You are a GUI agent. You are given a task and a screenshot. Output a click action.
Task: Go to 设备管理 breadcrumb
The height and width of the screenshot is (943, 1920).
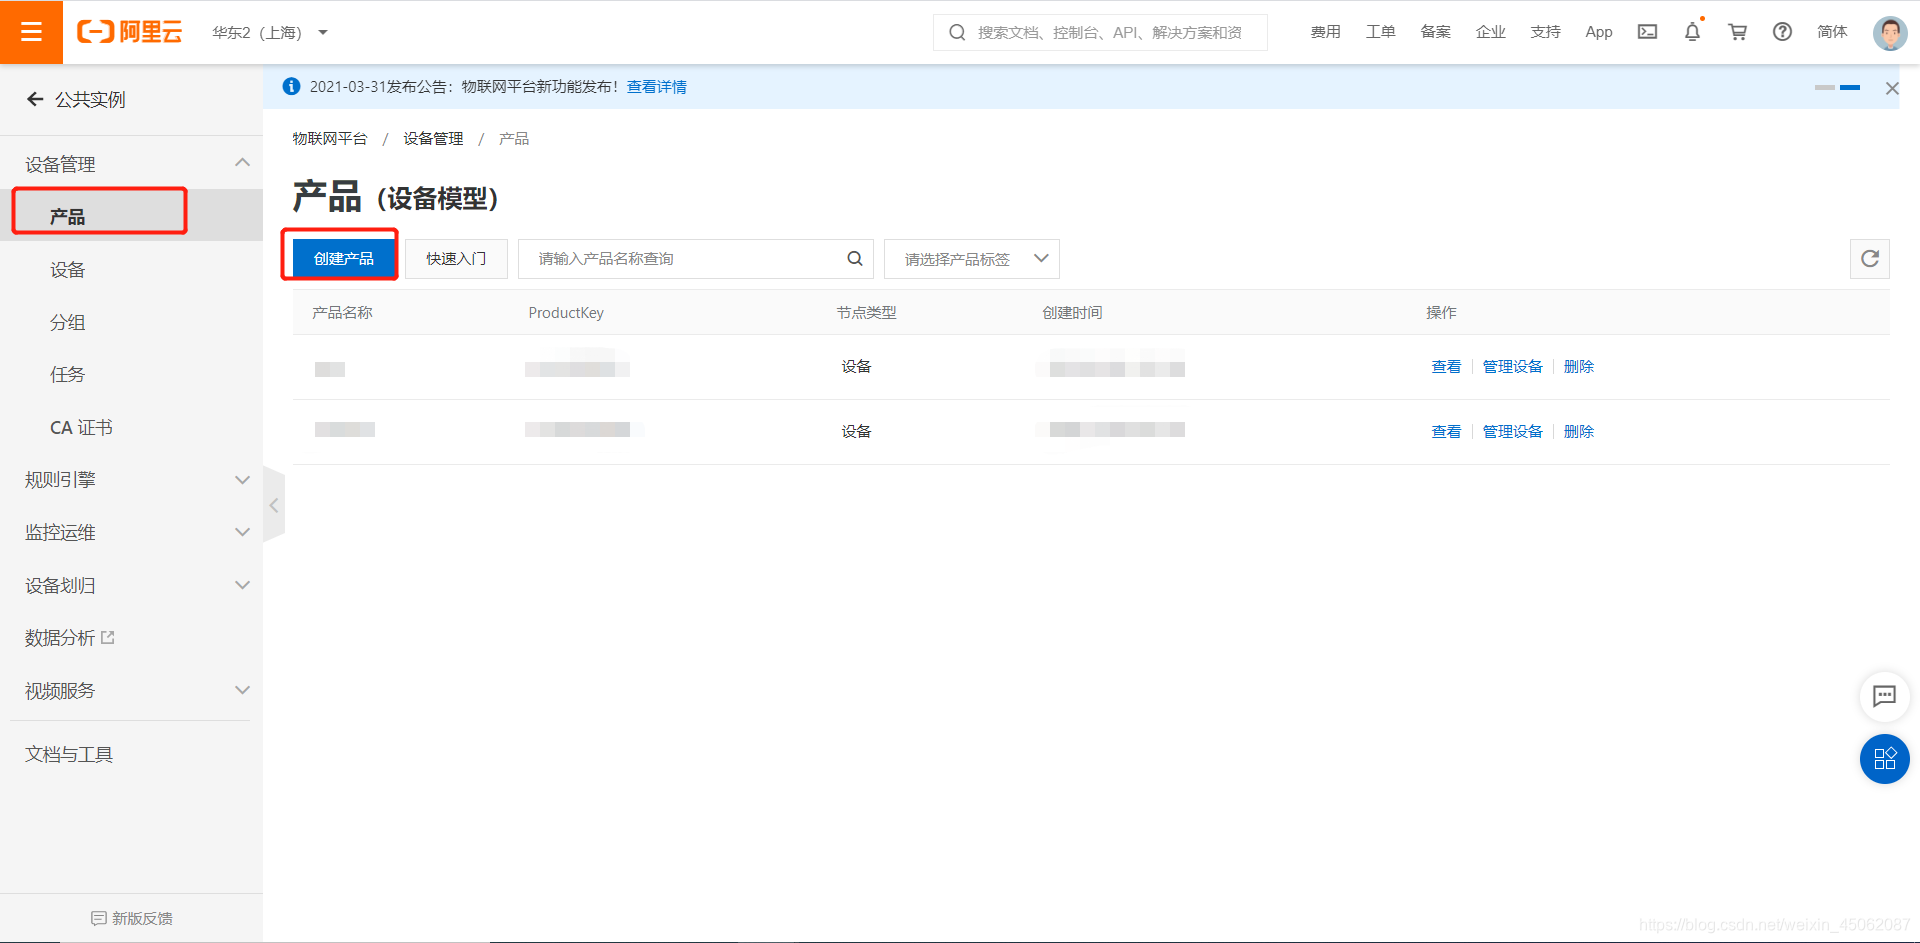(x=433, y=138)
